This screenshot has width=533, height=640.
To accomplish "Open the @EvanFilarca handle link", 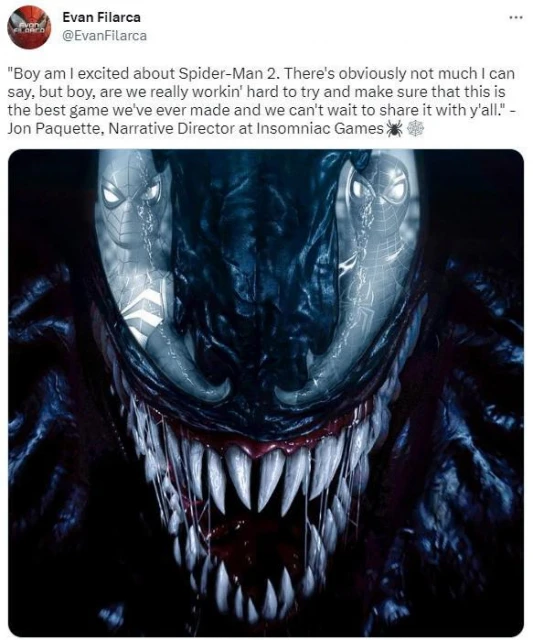I will [x=104, y=36].
